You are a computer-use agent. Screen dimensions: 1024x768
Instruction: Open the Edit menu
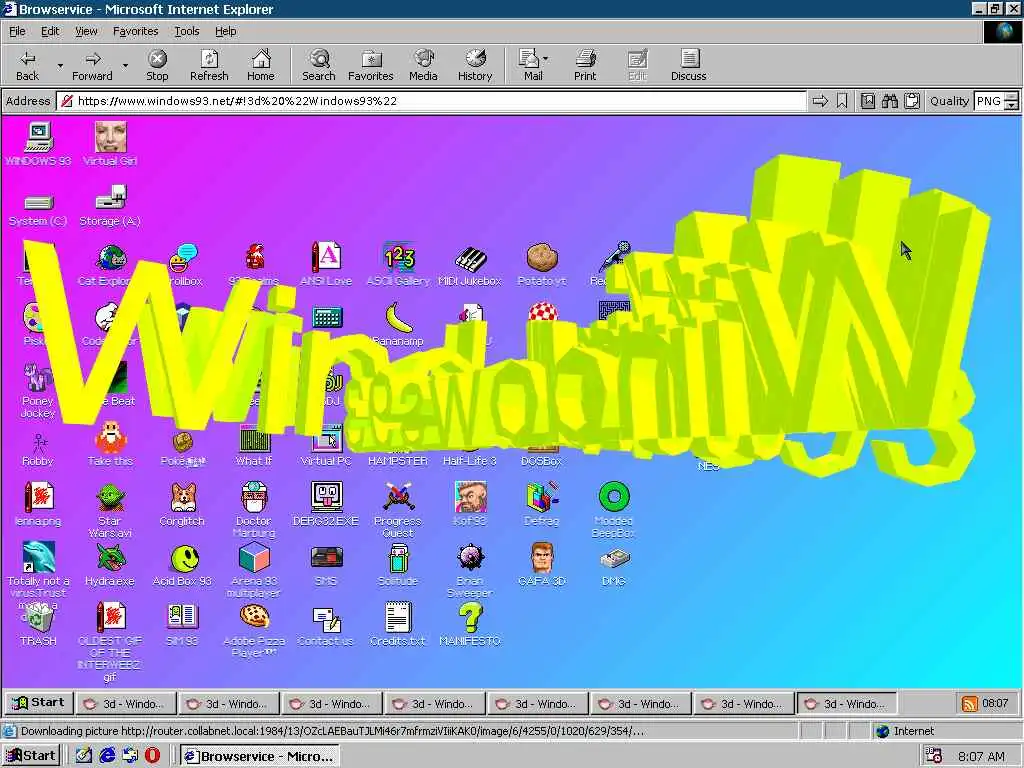click(x=50, y=31)
